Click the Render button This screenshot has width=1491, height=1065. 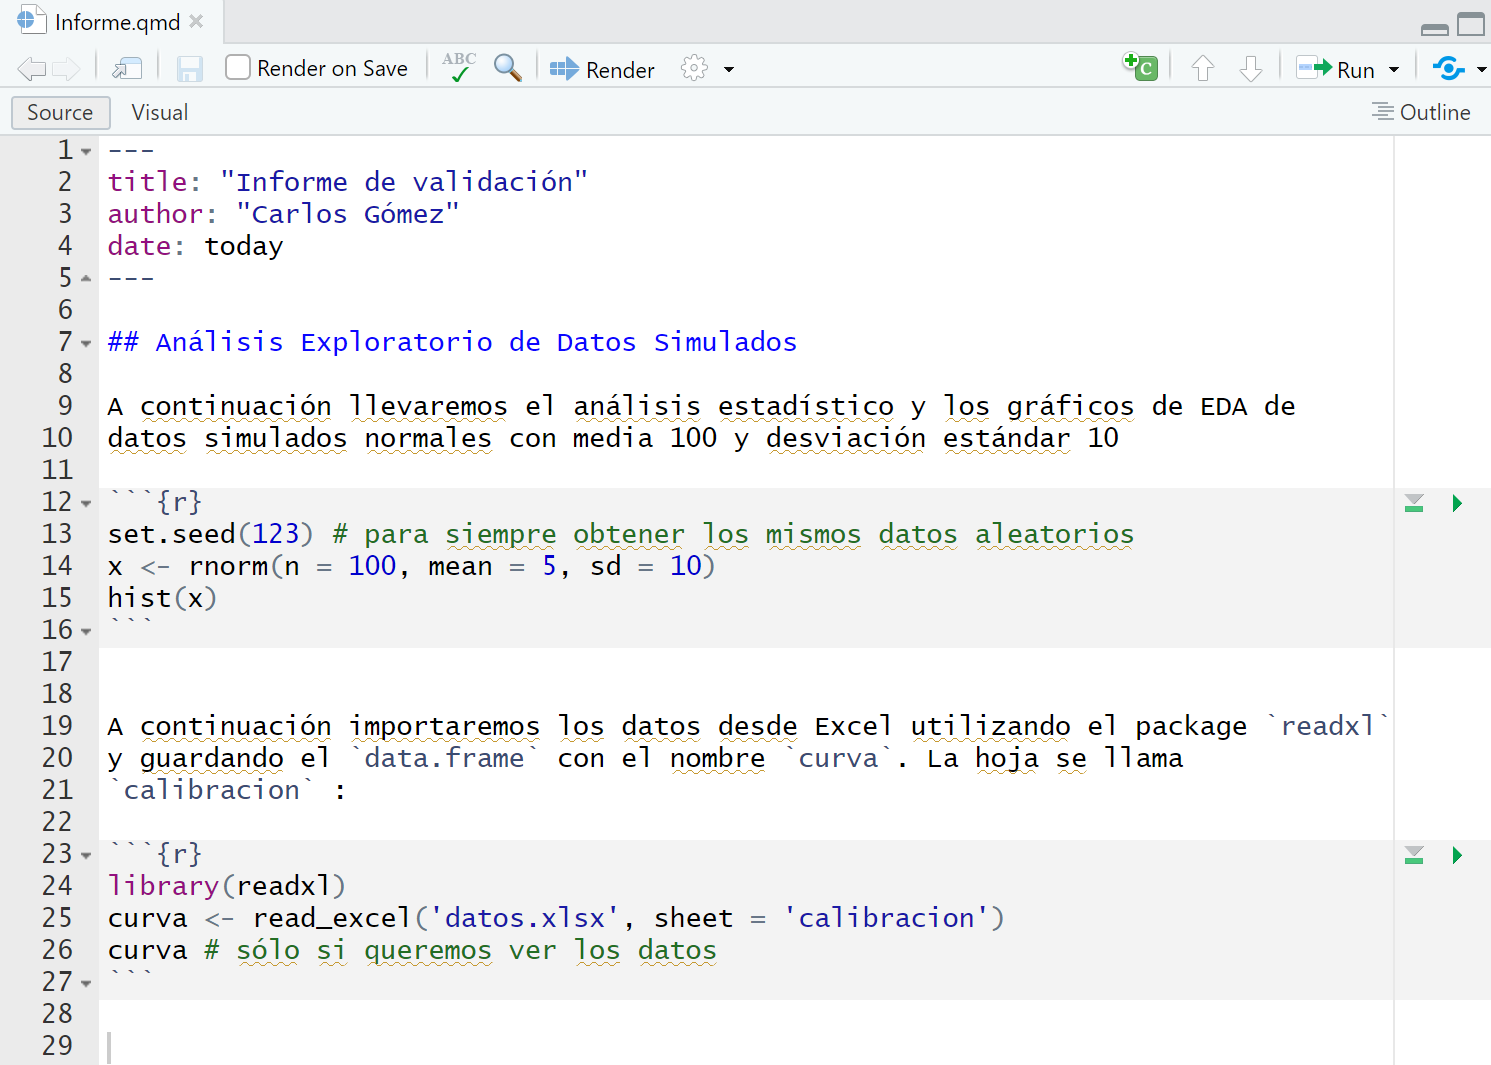pos(603,69)
